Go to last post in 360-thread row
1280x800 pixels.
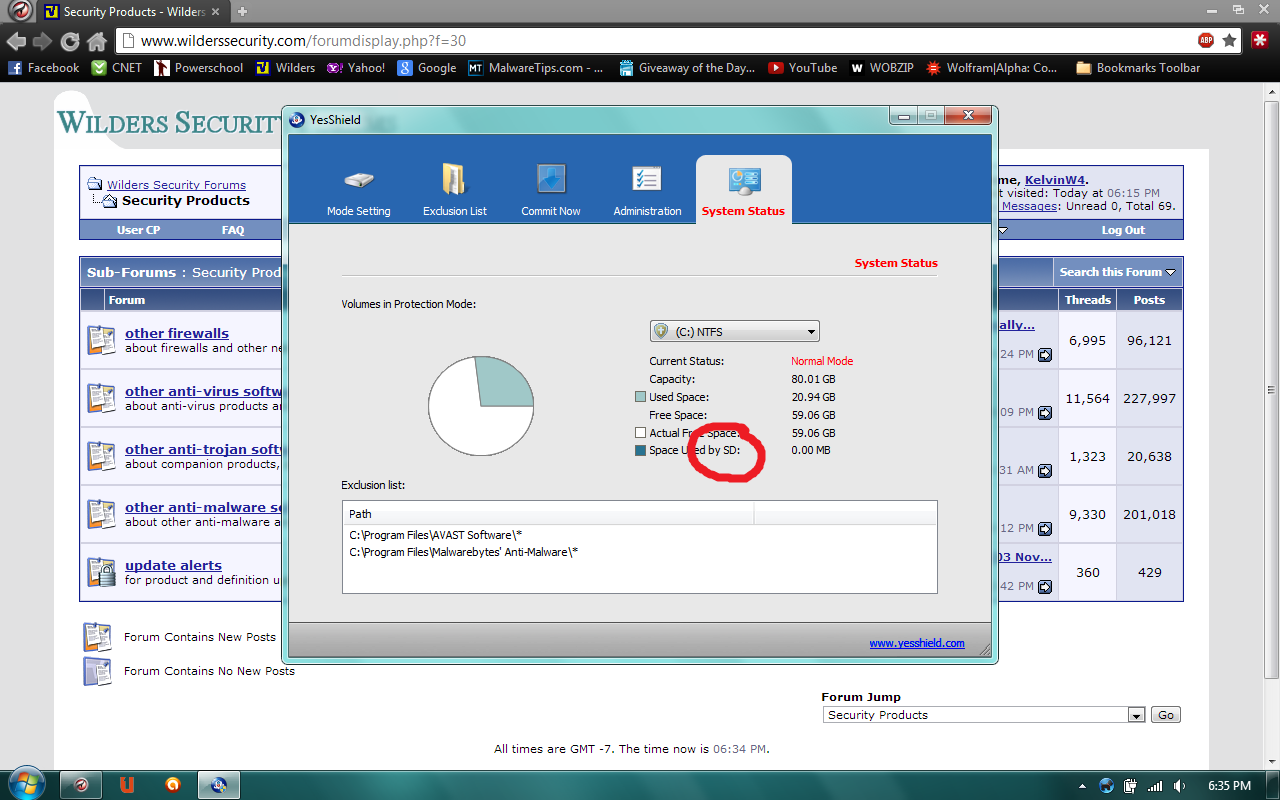click(1045, 586)
